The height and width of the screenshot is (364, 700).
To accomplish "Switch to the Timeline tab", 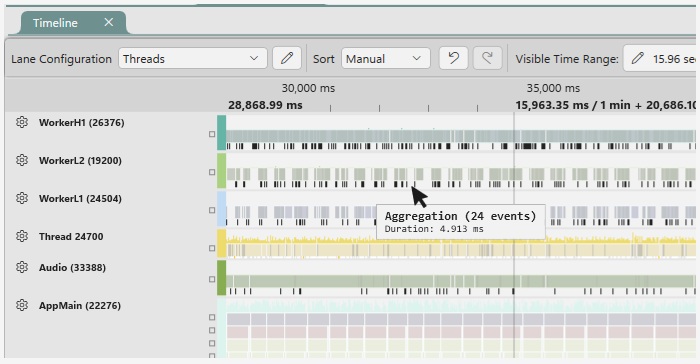I will pos(73,23).
